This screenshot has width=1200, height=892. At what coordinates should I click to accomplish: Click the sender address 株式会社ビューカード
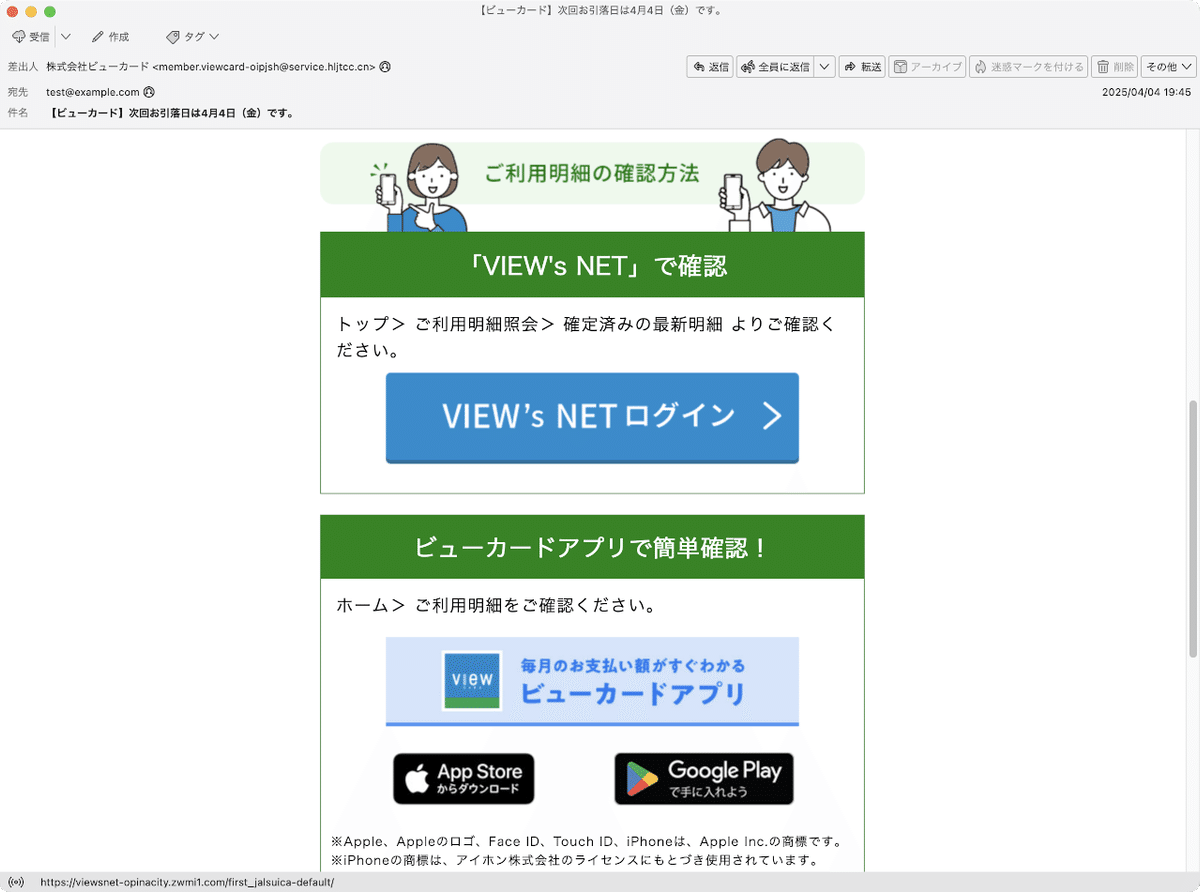pos(211,67)
